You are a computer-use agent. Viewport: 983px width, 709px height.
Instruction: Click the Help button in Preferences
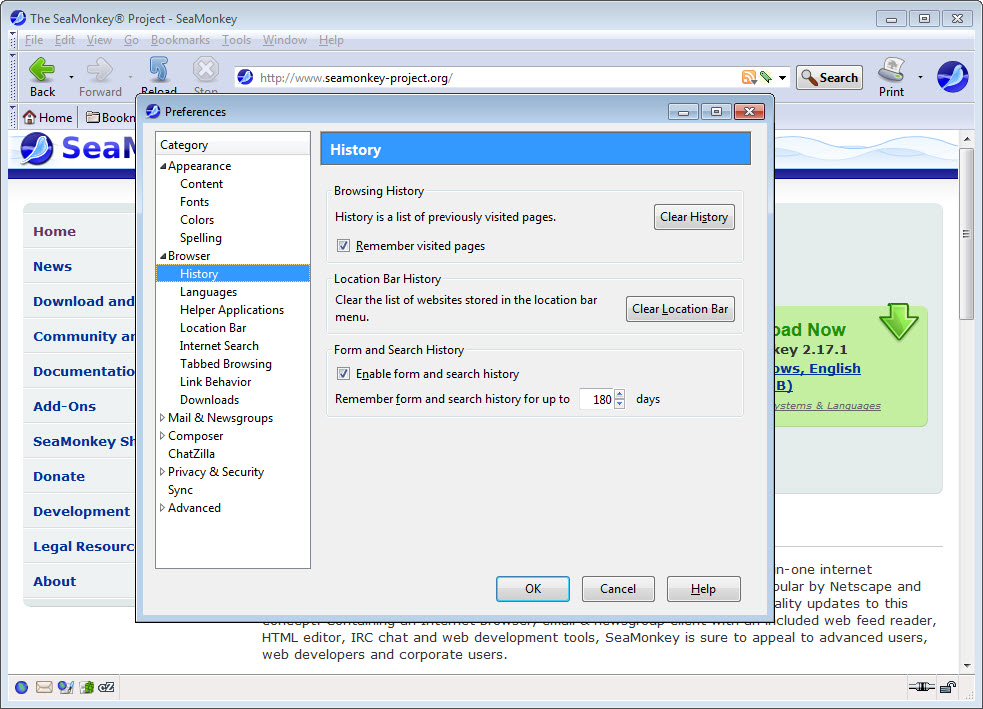click(x=703, y=589)
